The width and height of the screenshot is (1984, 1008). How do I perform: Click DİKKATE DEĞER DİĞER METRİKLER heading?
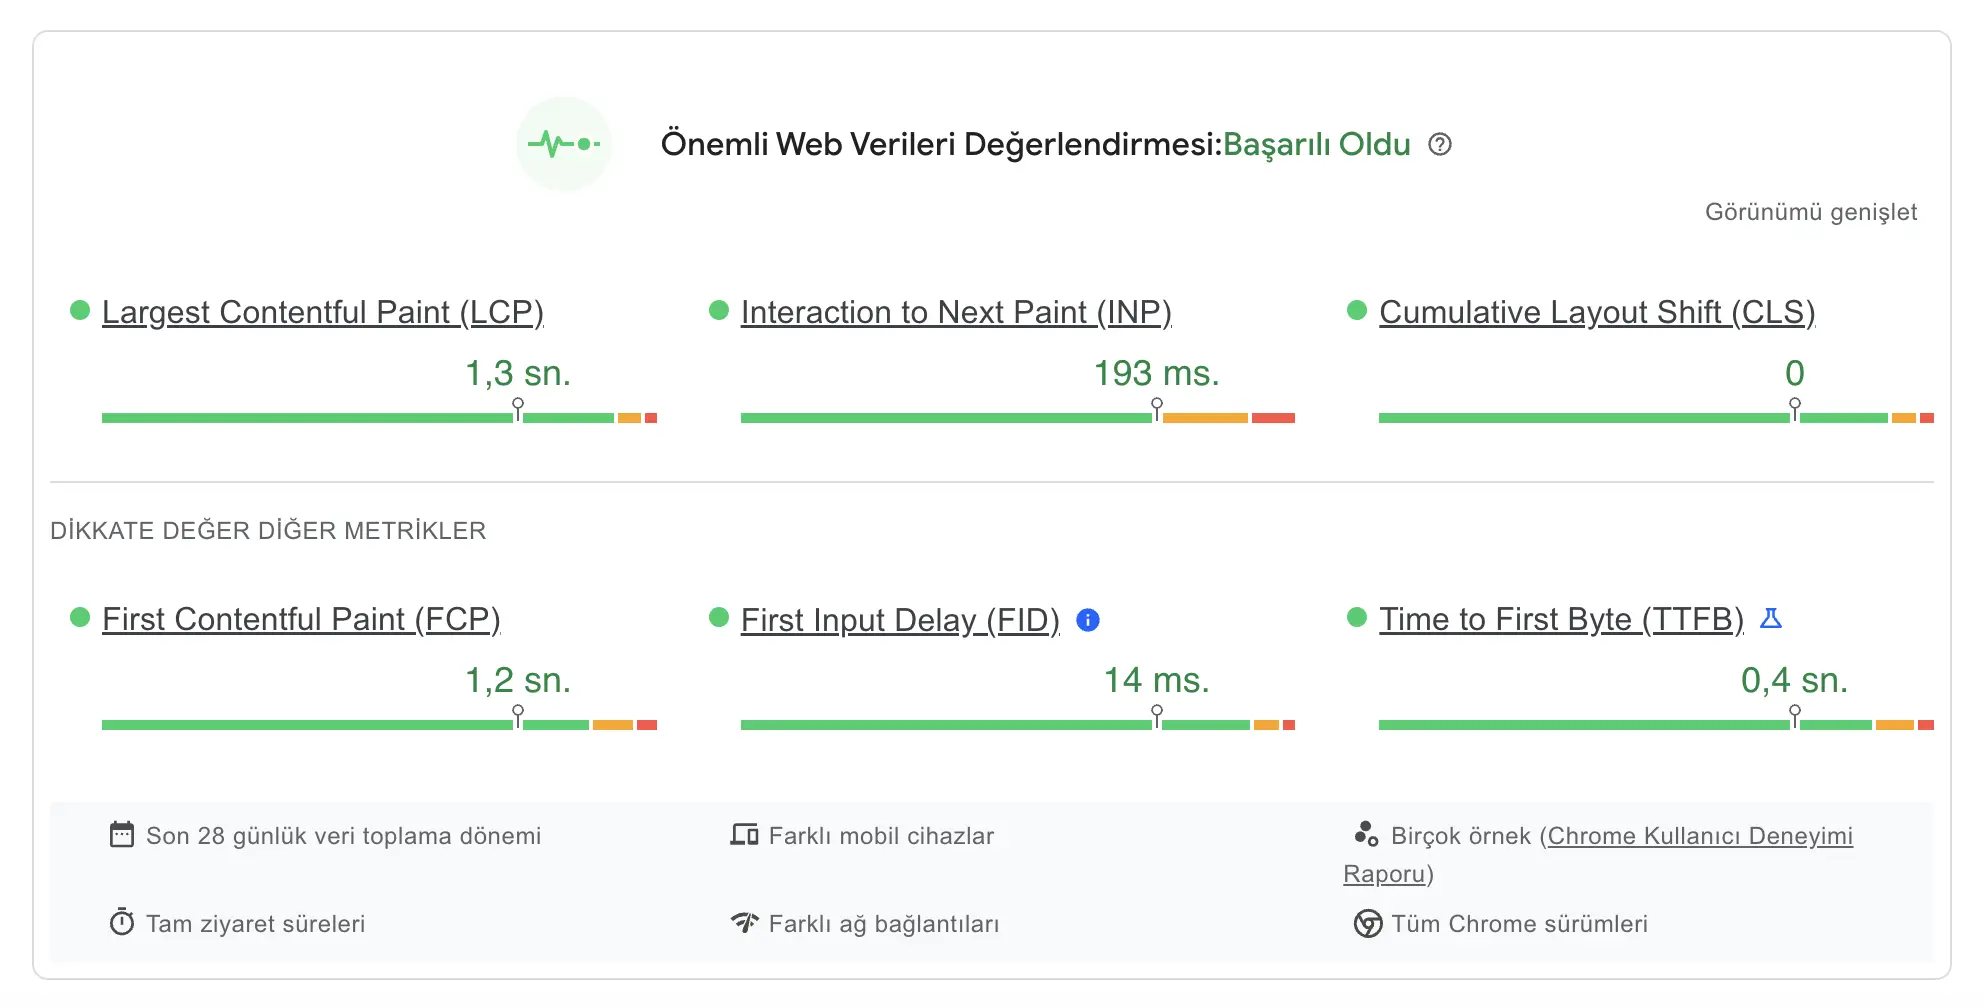tap(268, 530)
